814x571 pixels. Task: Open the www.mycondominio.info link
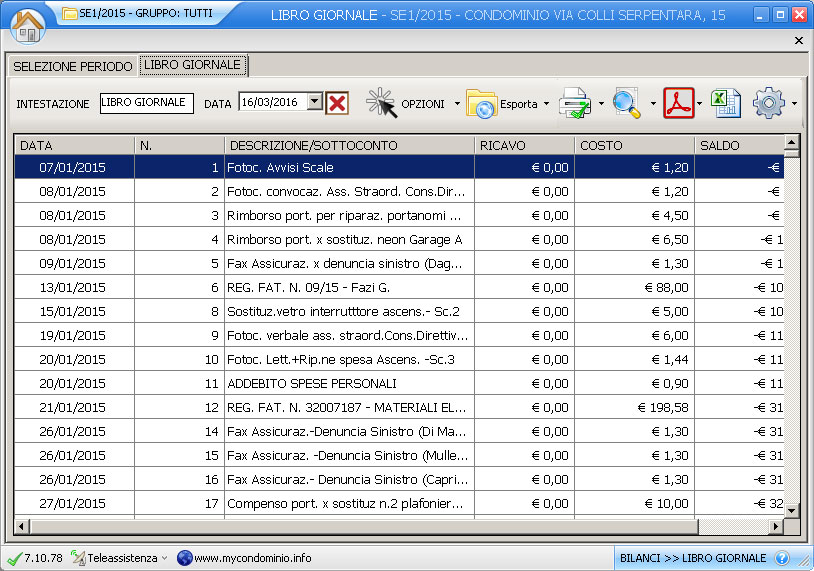click(x=252, y=558)
